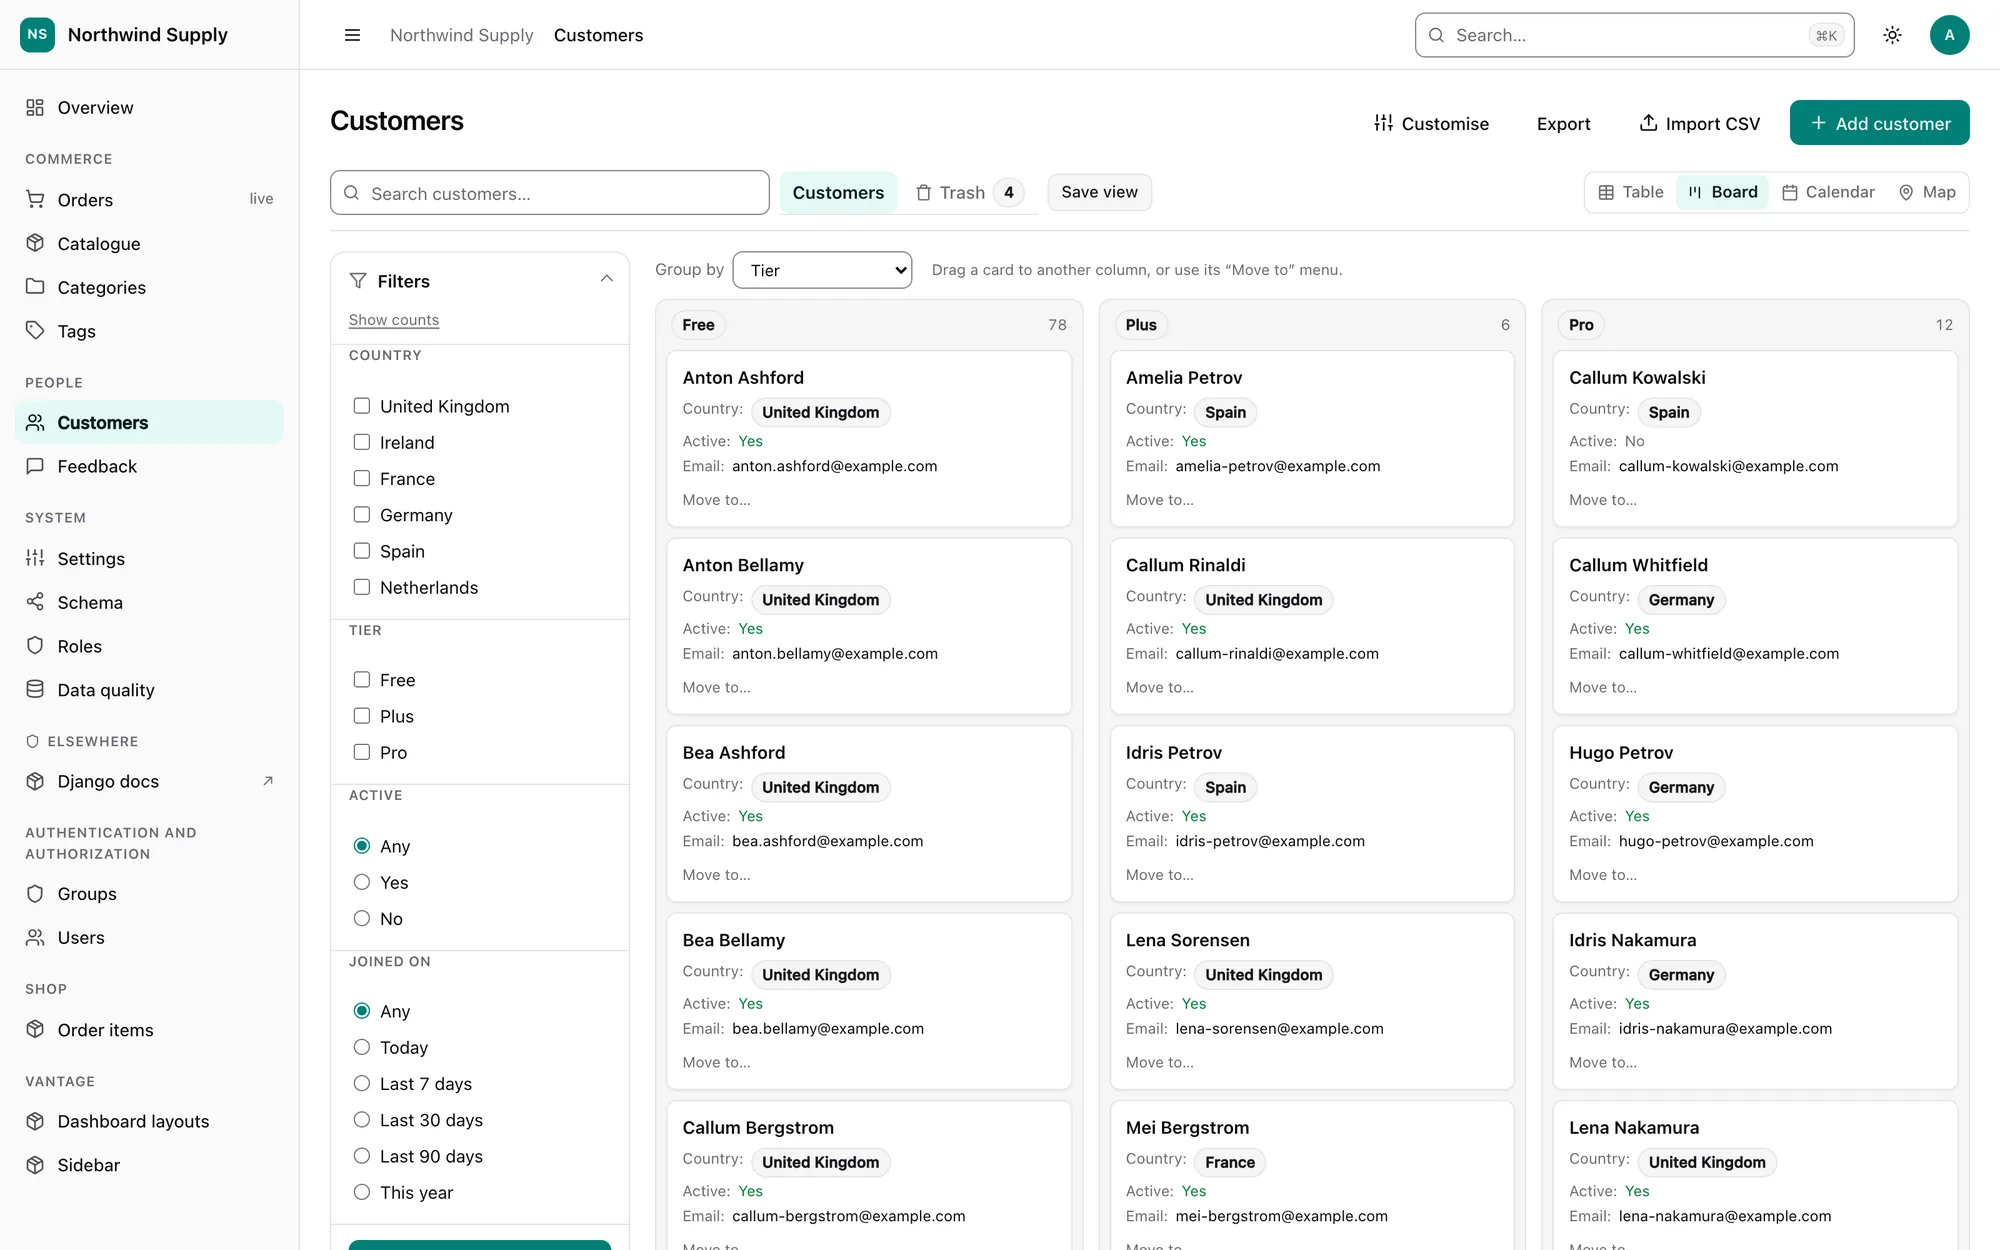Toggle the sidebar hamburger menu icon
Screen dimensions: 2000x1250
click(x=352, y=35)
